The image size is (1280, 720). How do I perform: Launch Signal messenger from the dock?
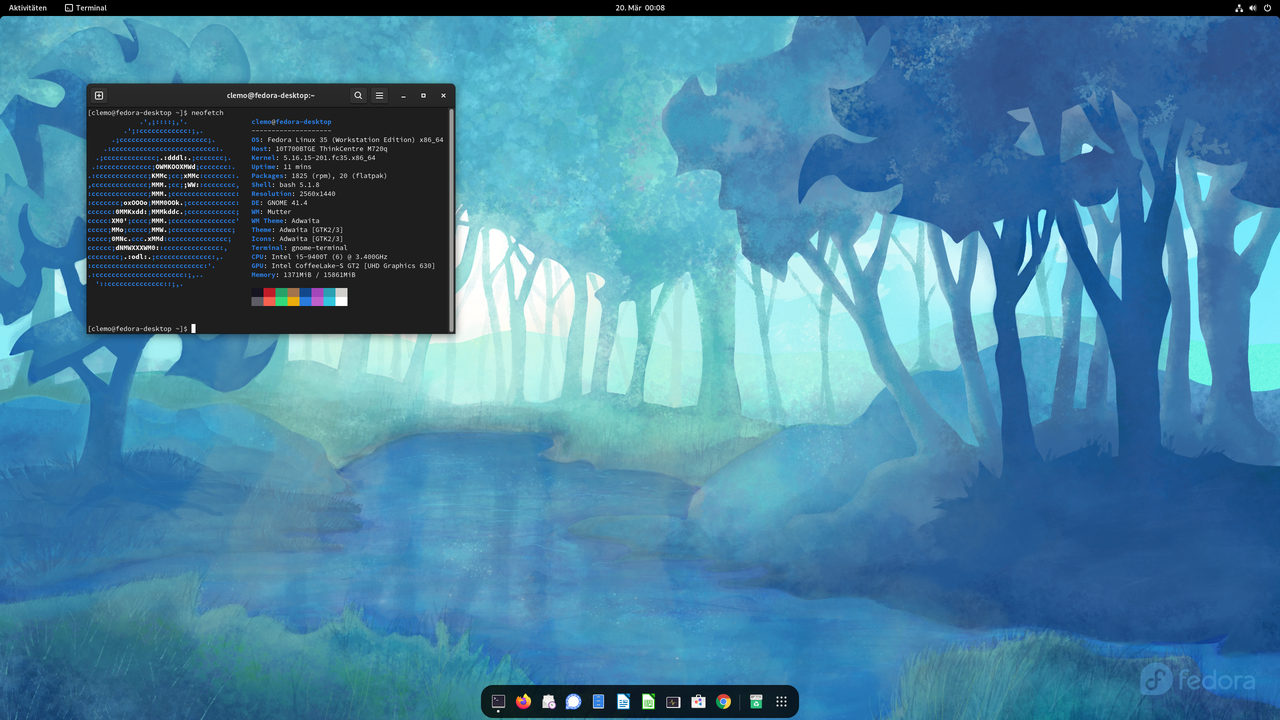573,701
